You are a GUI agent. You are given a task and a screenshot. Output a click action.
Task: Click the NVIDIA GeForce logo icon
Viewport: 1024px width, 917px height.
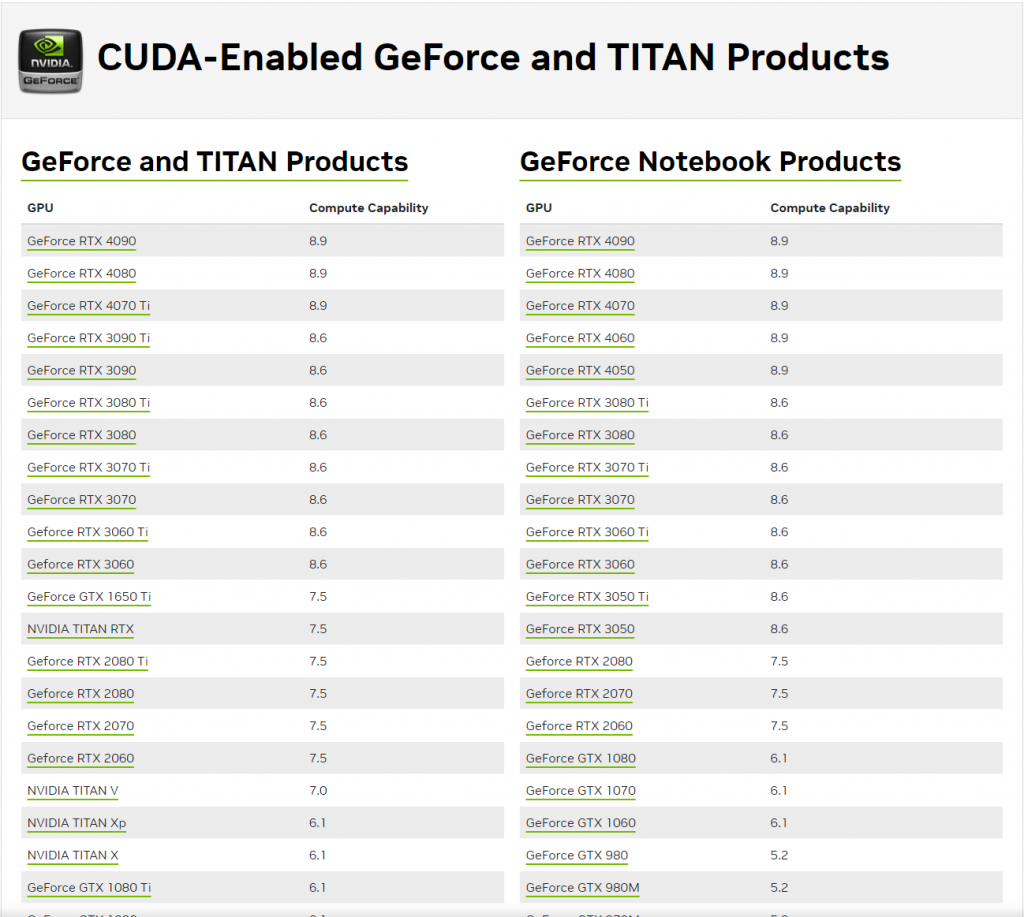pyautogui.click(x=50, y=61)
